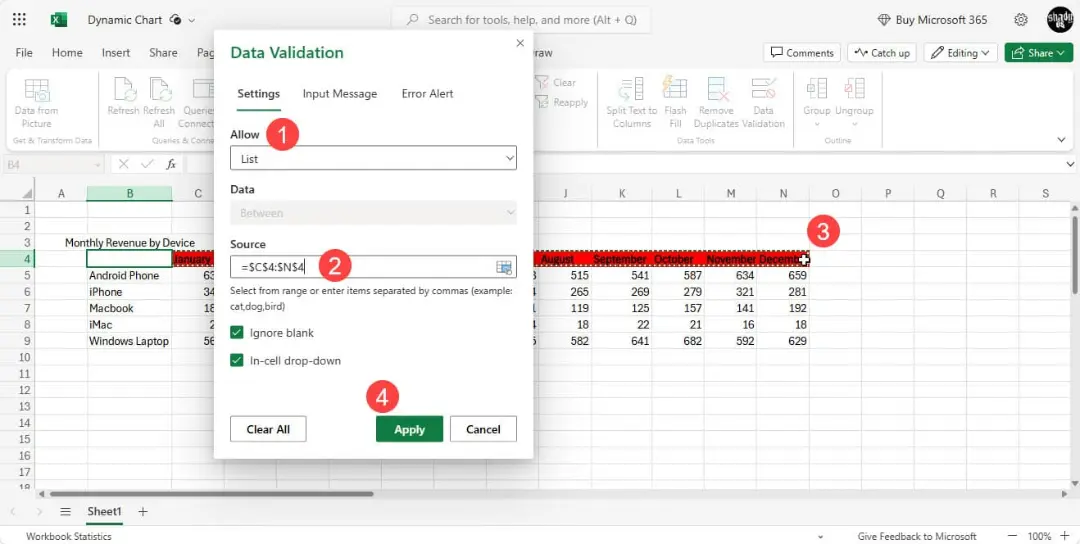Open the Dynamic Chart file name dropdown
This screenshot has height=544, width=1080.
pos(191,20)
